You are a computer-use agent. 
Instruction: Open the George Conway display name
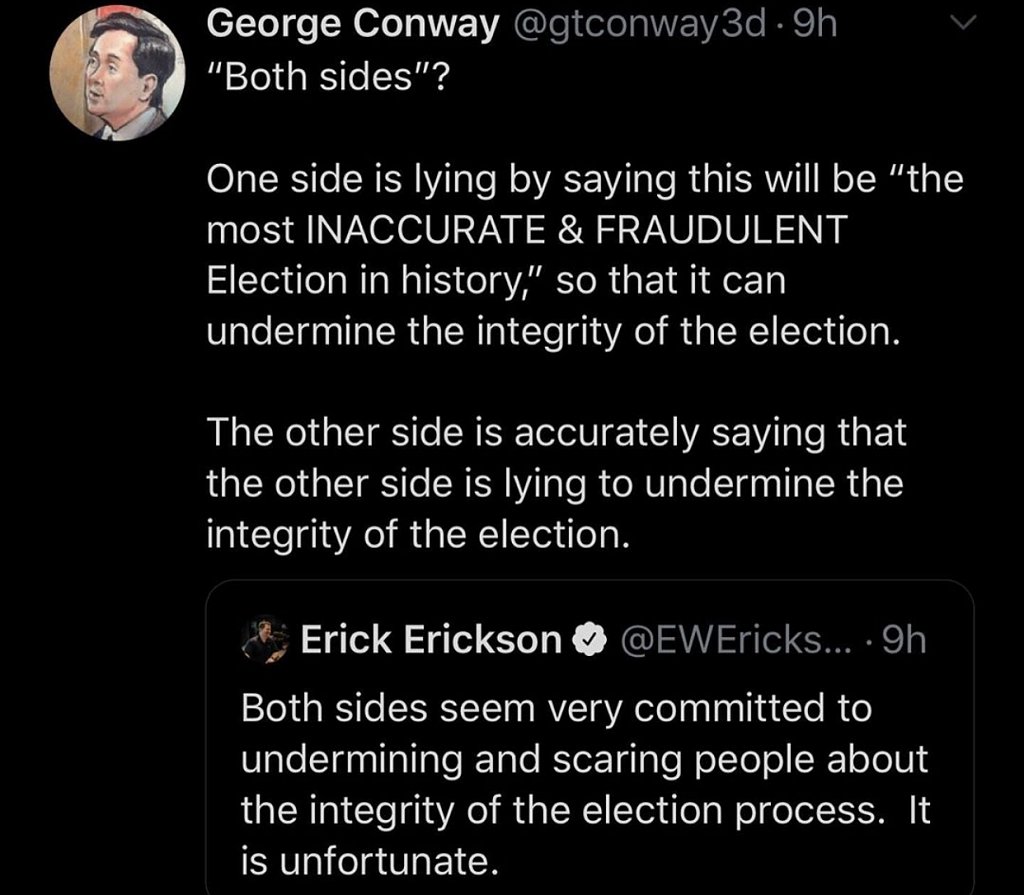coord(352,27)
